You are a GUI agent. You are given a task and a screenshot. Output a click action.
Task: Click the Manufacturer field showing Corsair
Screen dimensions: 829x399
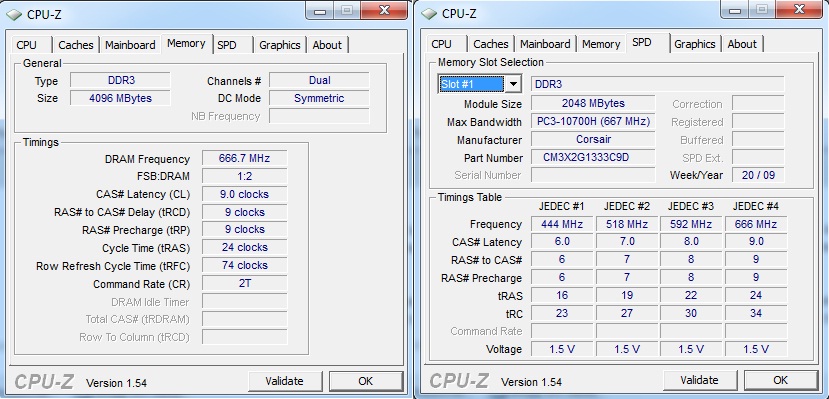tap(593, 140)
